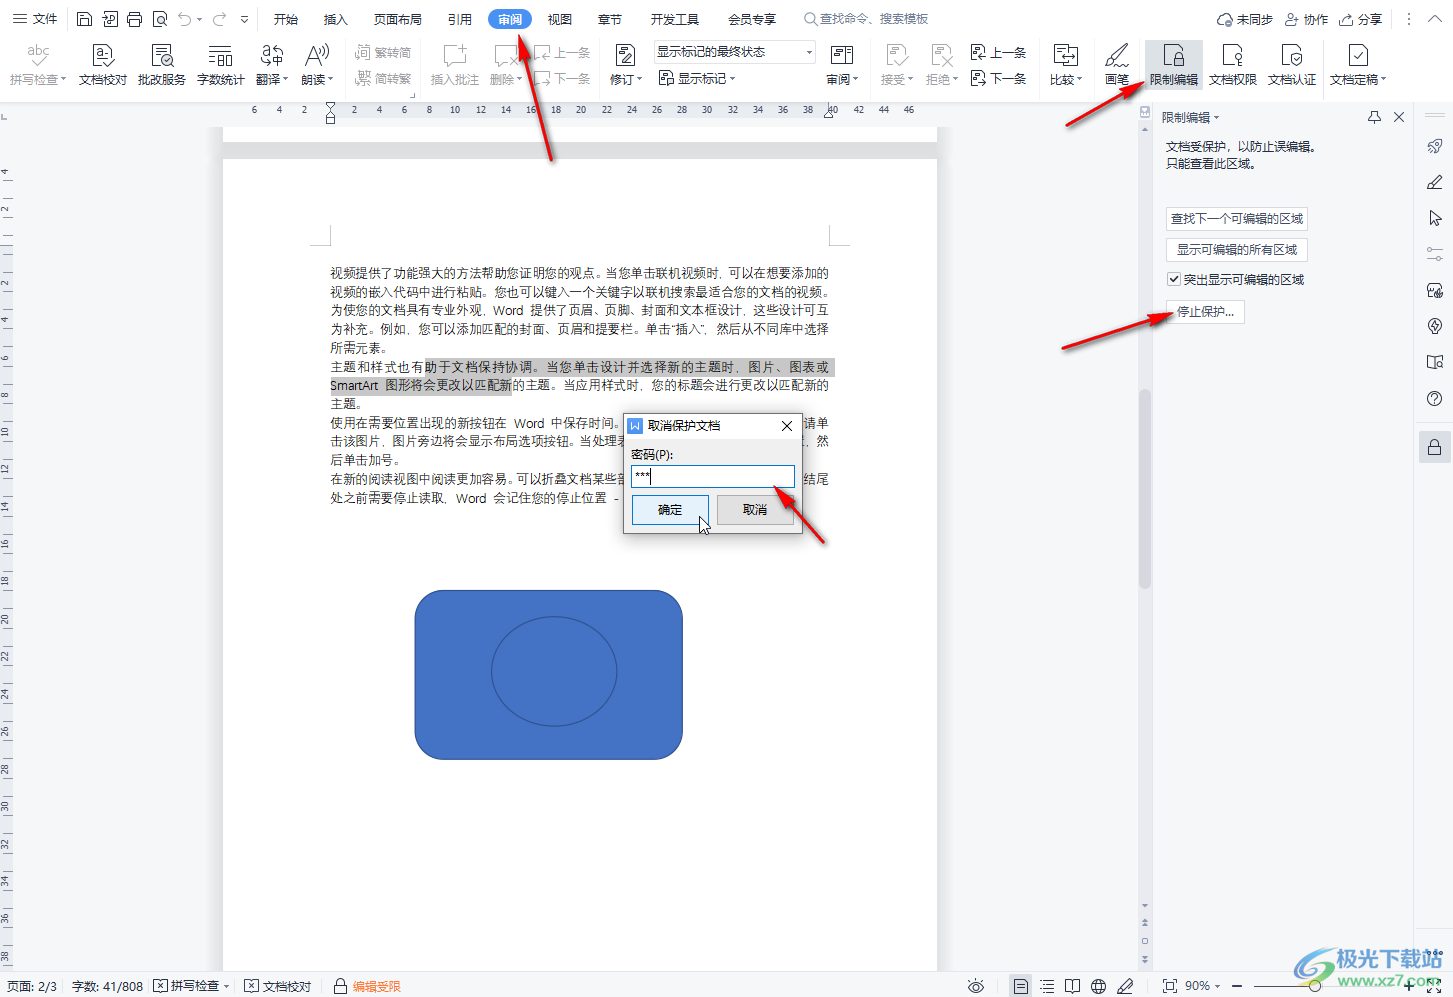Click 确定 in the unprotect dialog
The width and height of the screenshot is (1453, 997).
click(670, 510)
